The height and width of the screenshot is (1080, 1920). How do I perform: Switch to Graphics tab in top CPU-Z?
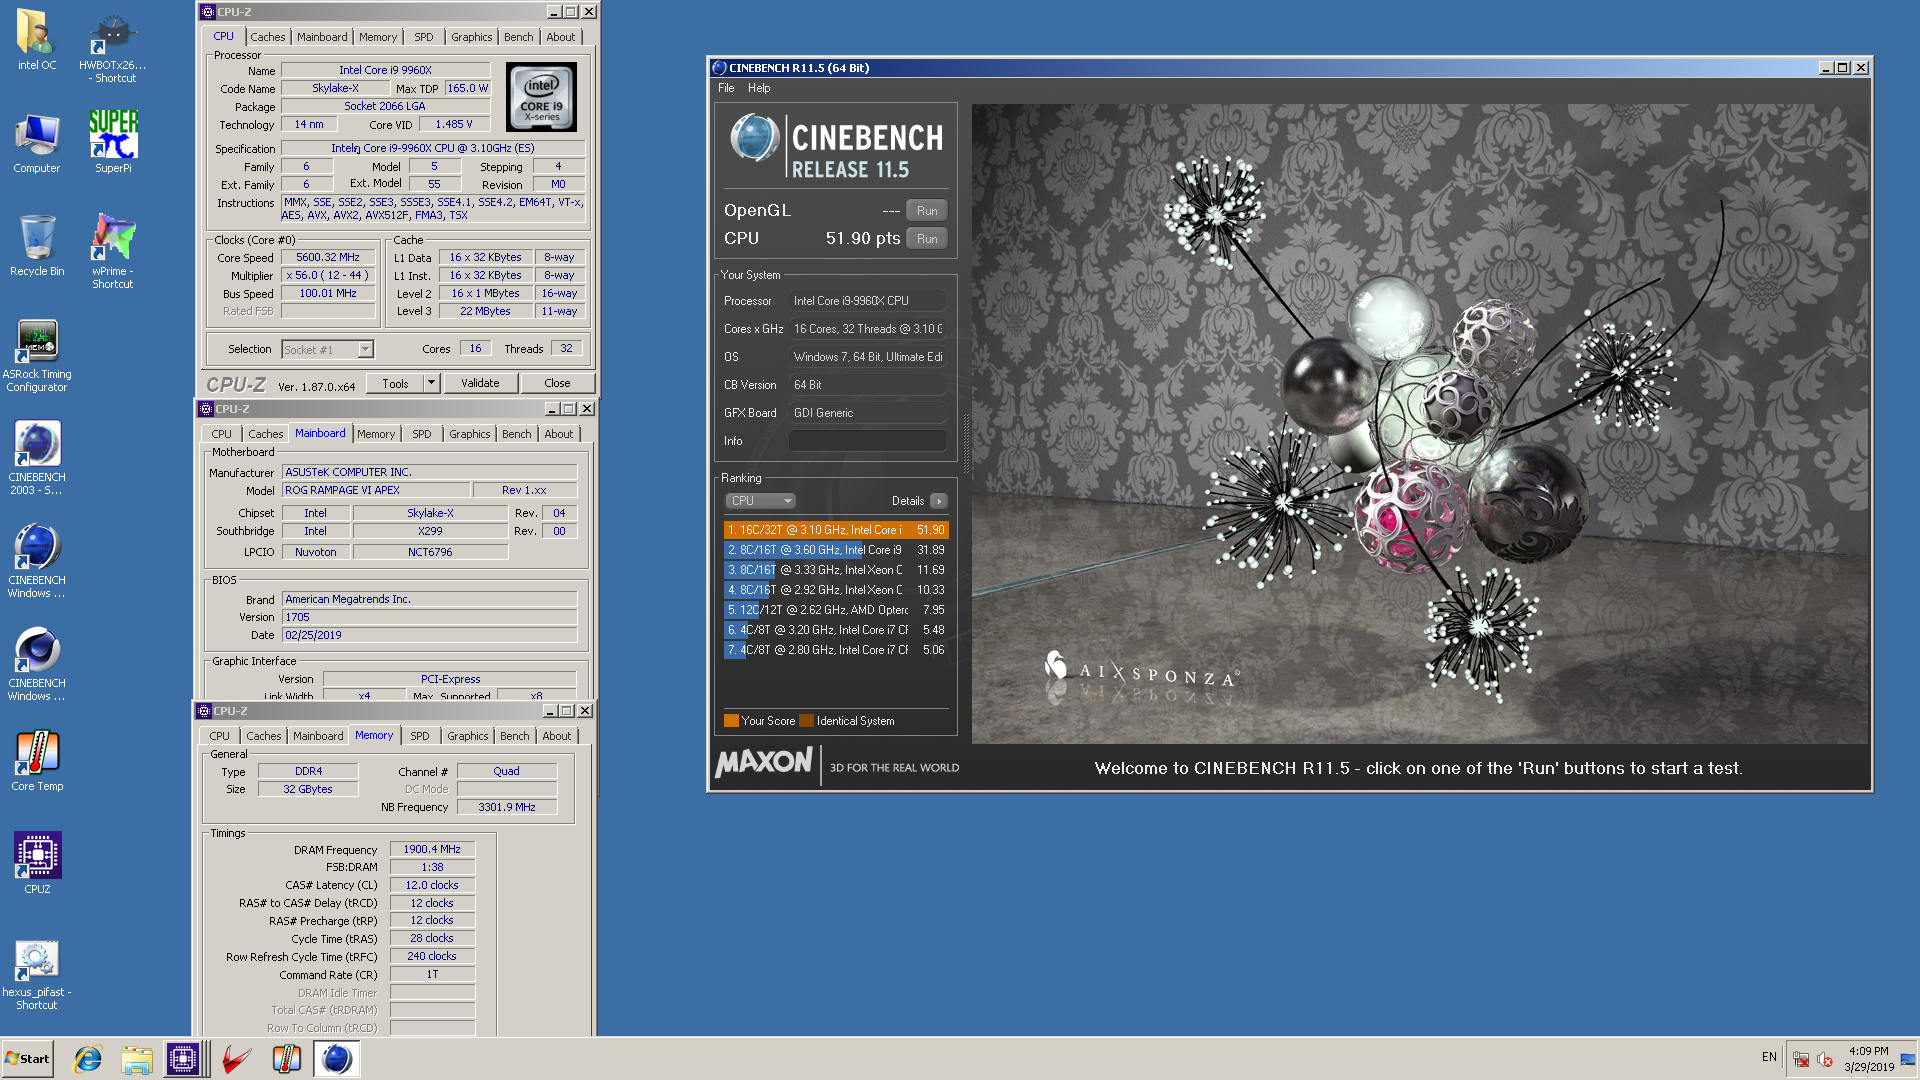471,37
